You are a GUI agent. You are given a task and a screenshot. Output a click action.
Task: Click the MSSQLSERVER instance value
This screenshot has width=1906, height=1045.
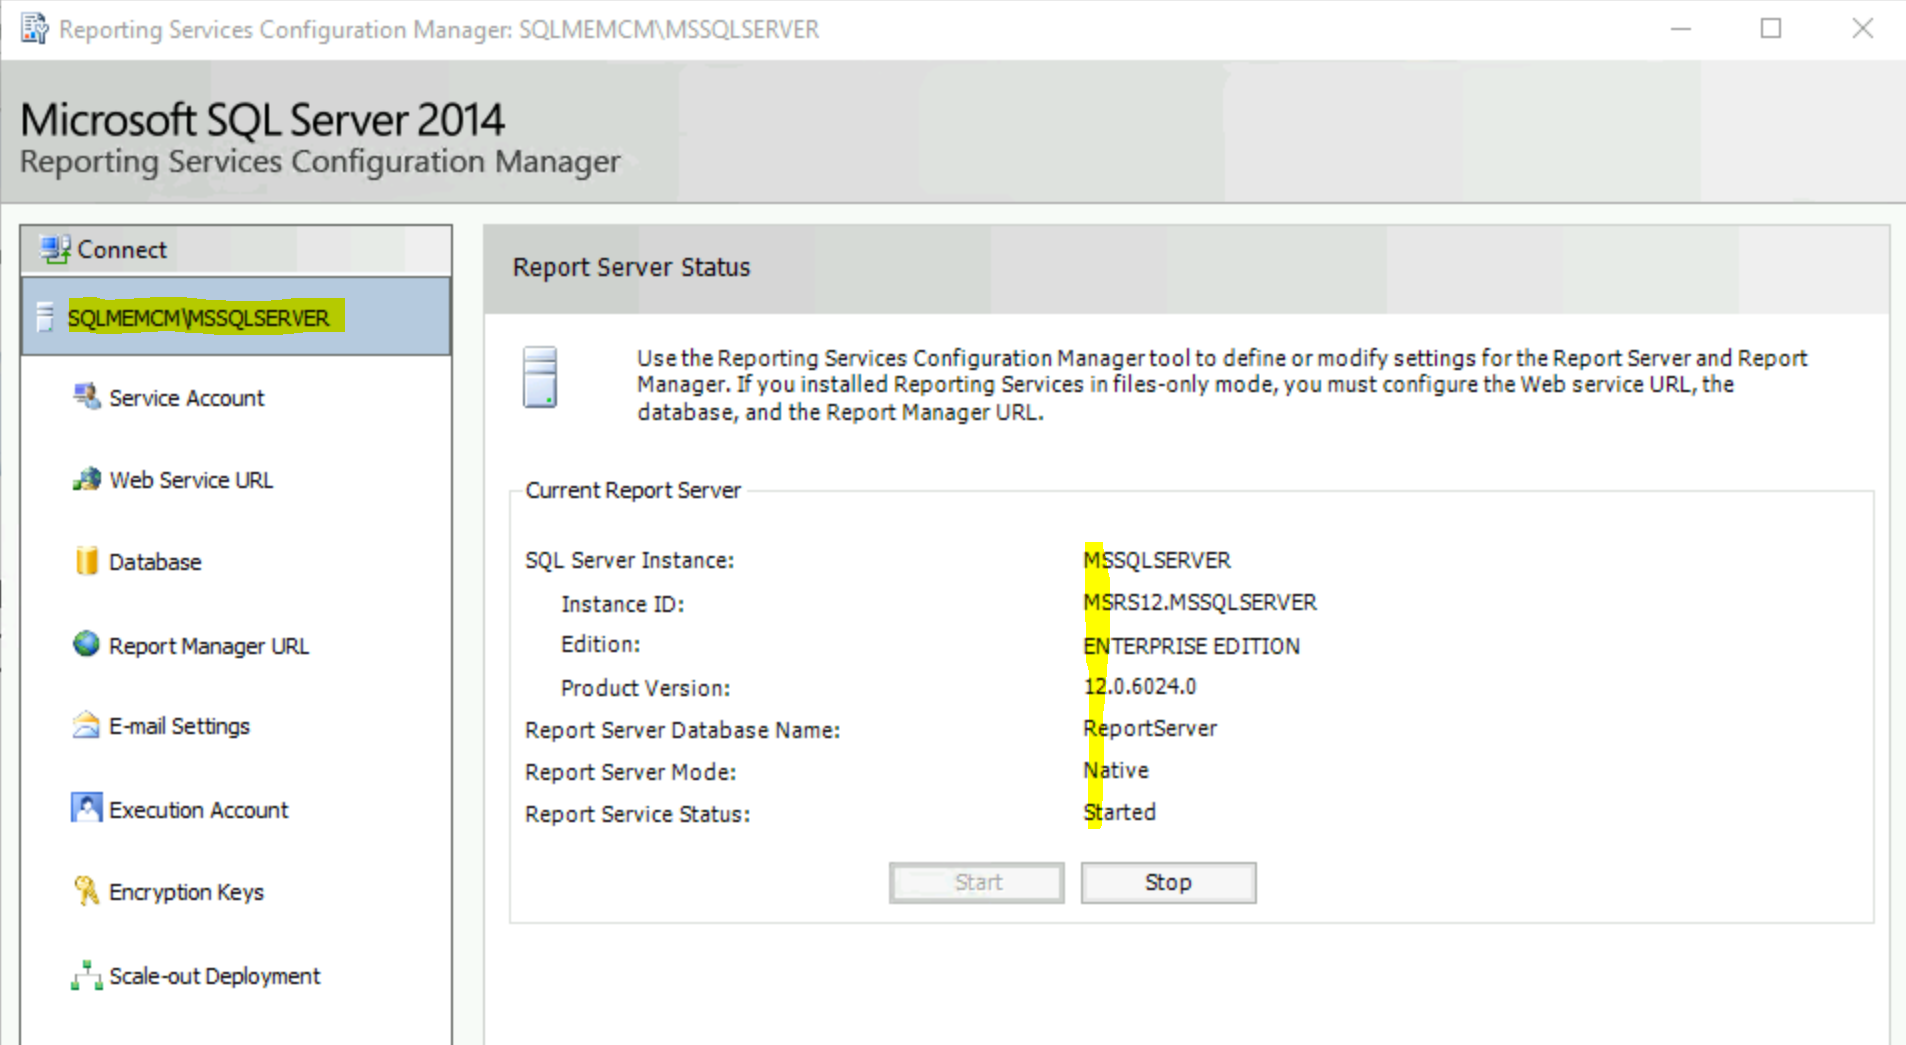1157,560
